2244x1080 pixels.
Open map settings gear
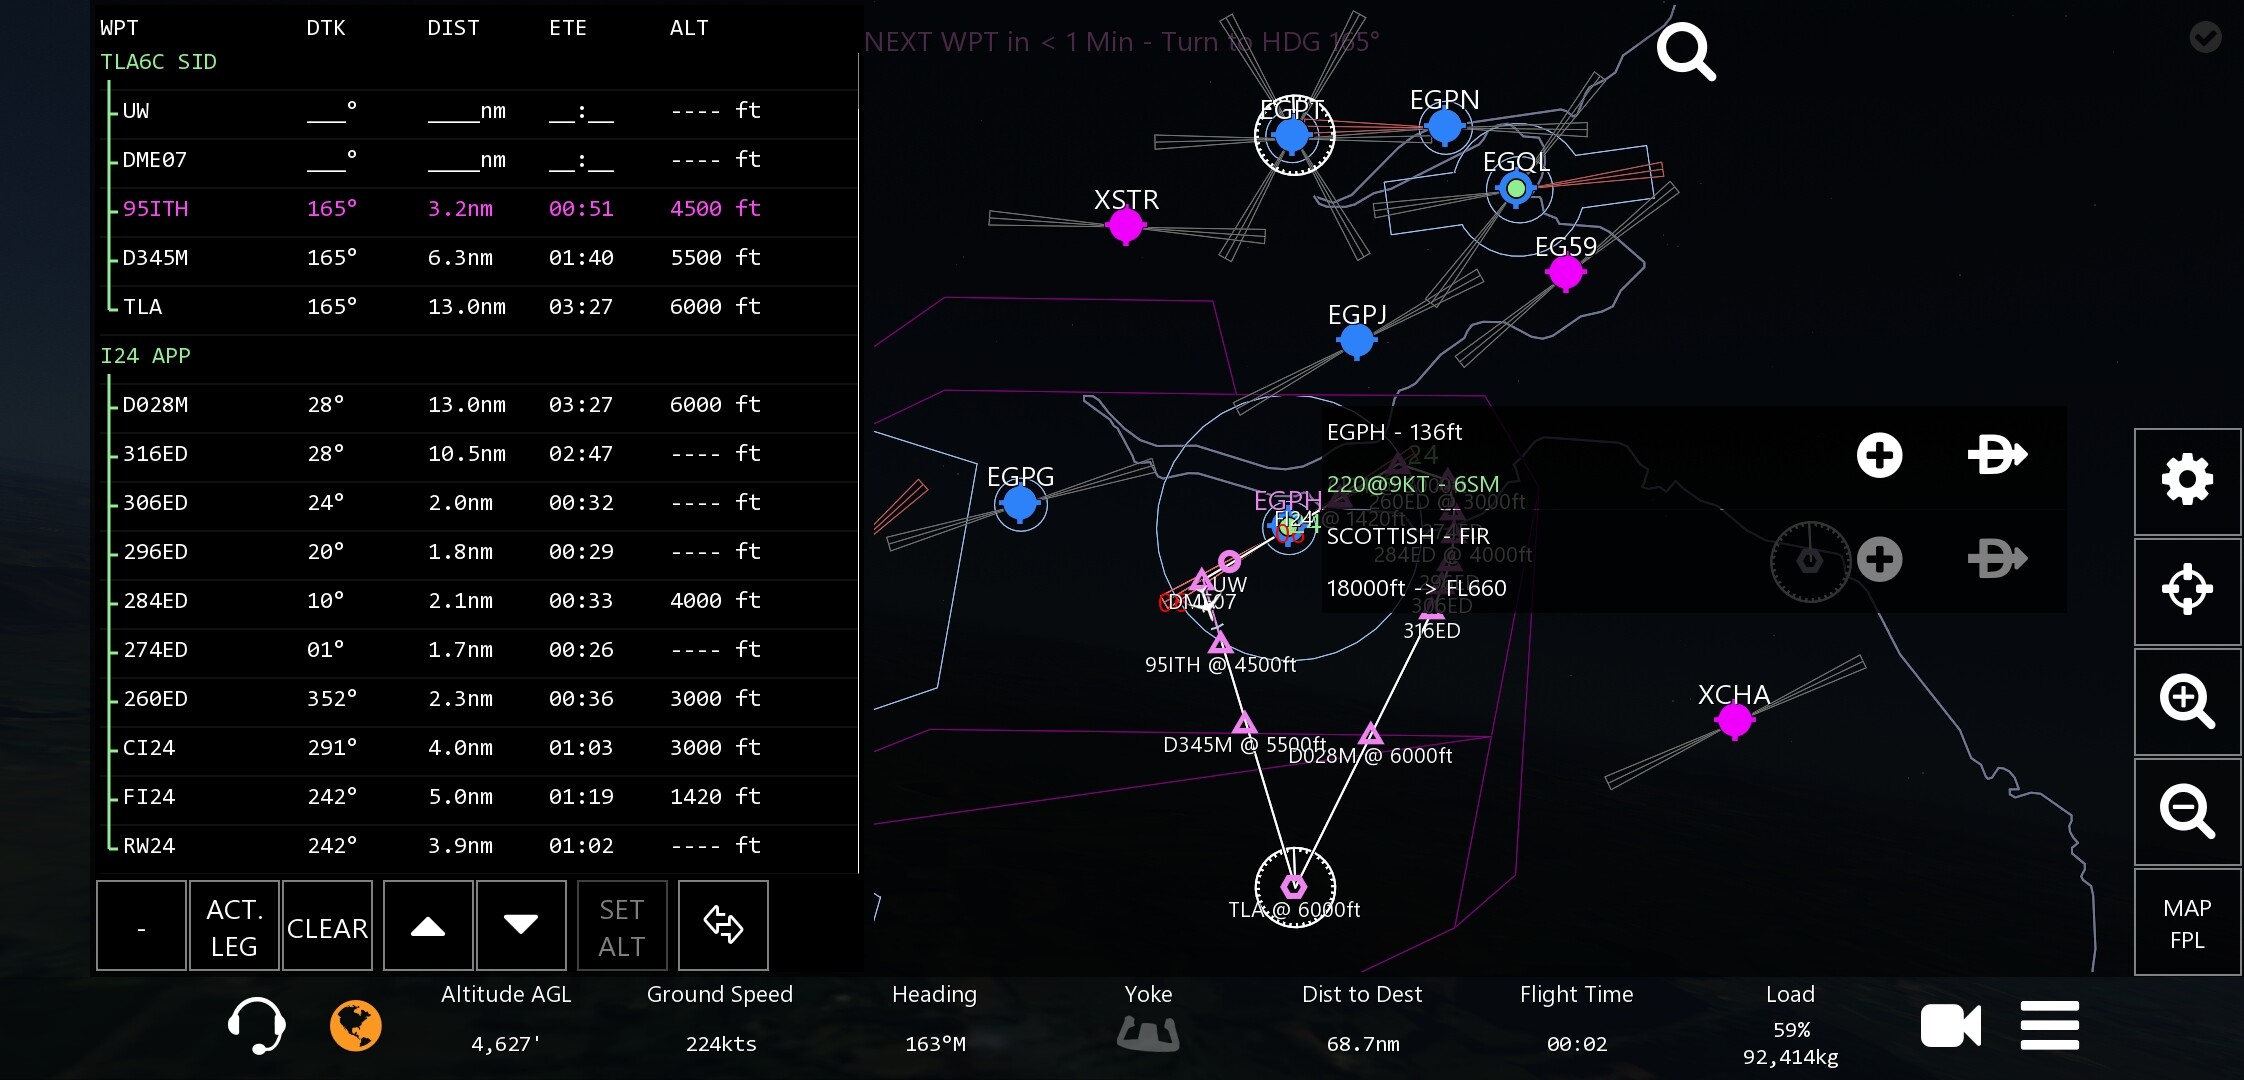(x=2187, y=481)
